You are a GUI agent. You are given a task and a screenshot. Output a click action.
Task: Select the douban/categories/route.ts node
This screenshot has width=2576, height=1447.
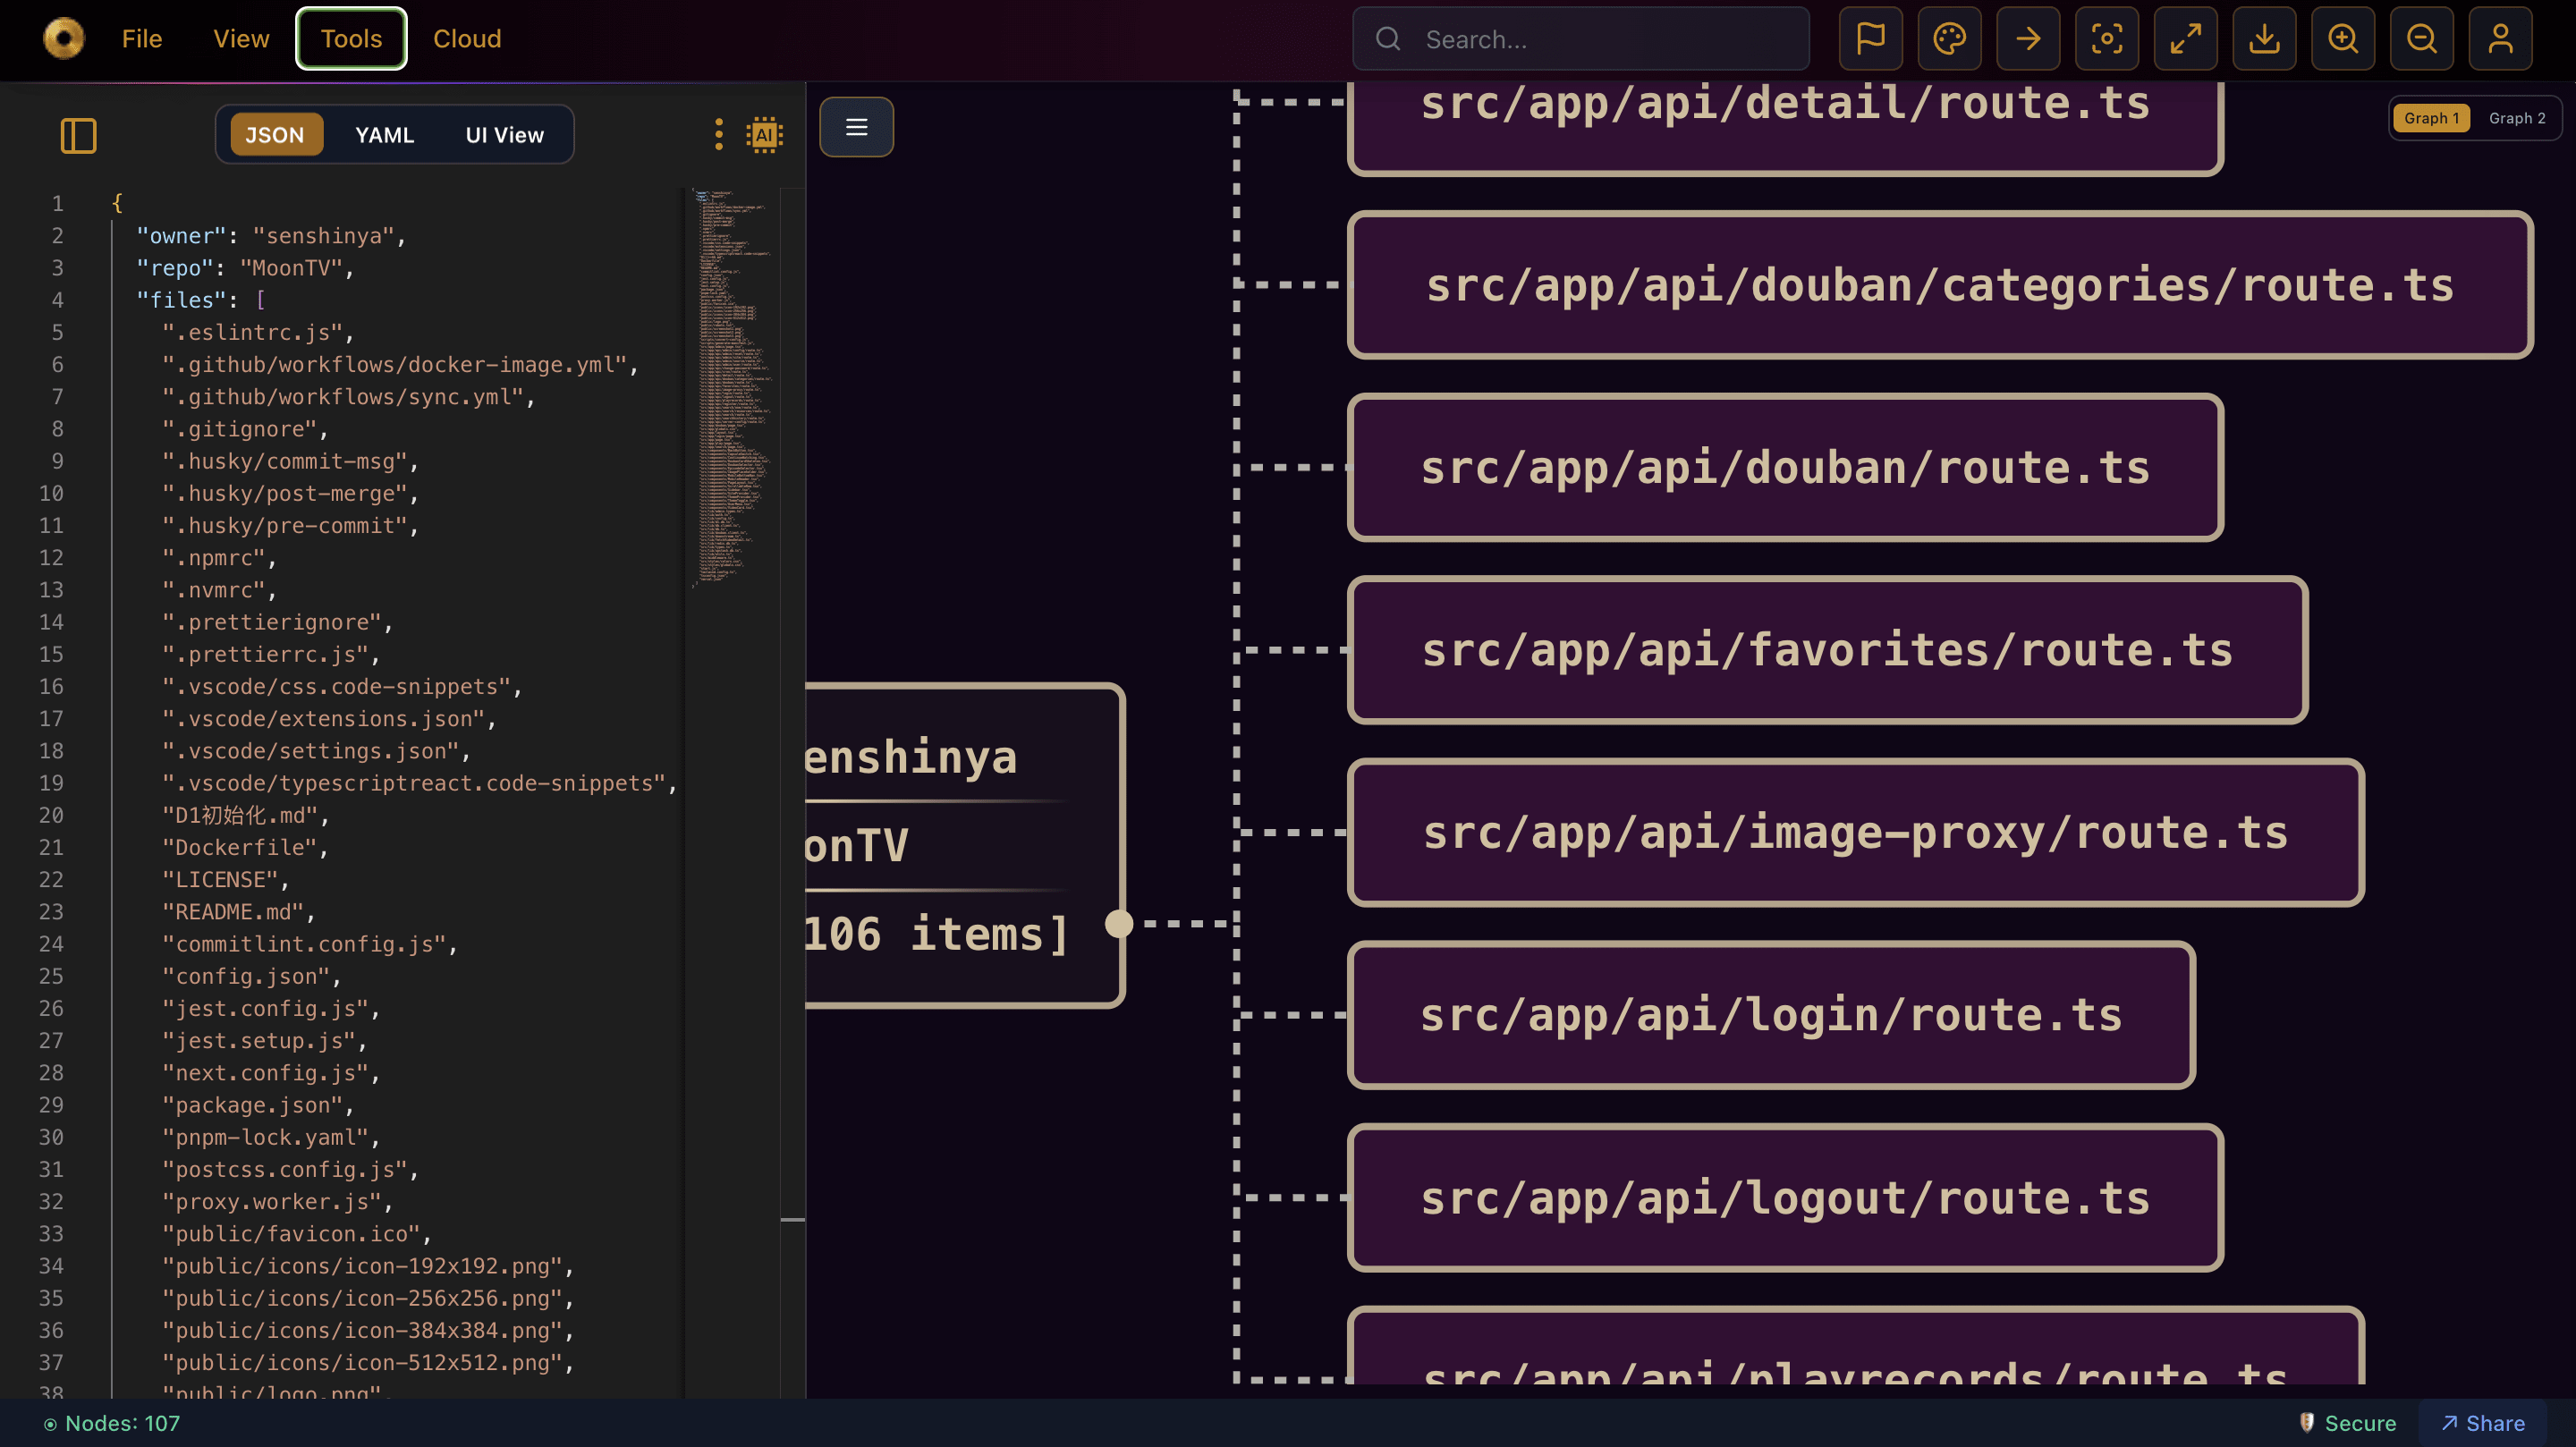tap(1940, 285)
